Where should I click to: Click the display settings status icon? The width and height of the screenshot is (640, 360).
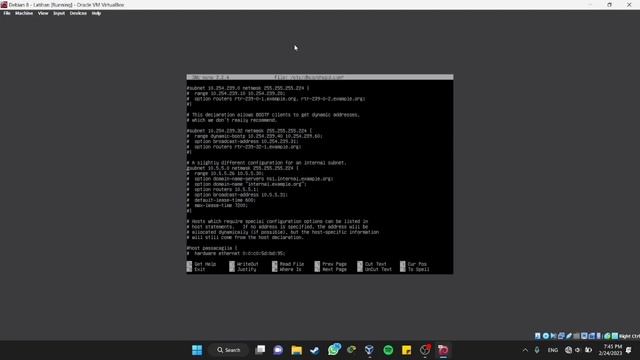[x=584, y=336]
